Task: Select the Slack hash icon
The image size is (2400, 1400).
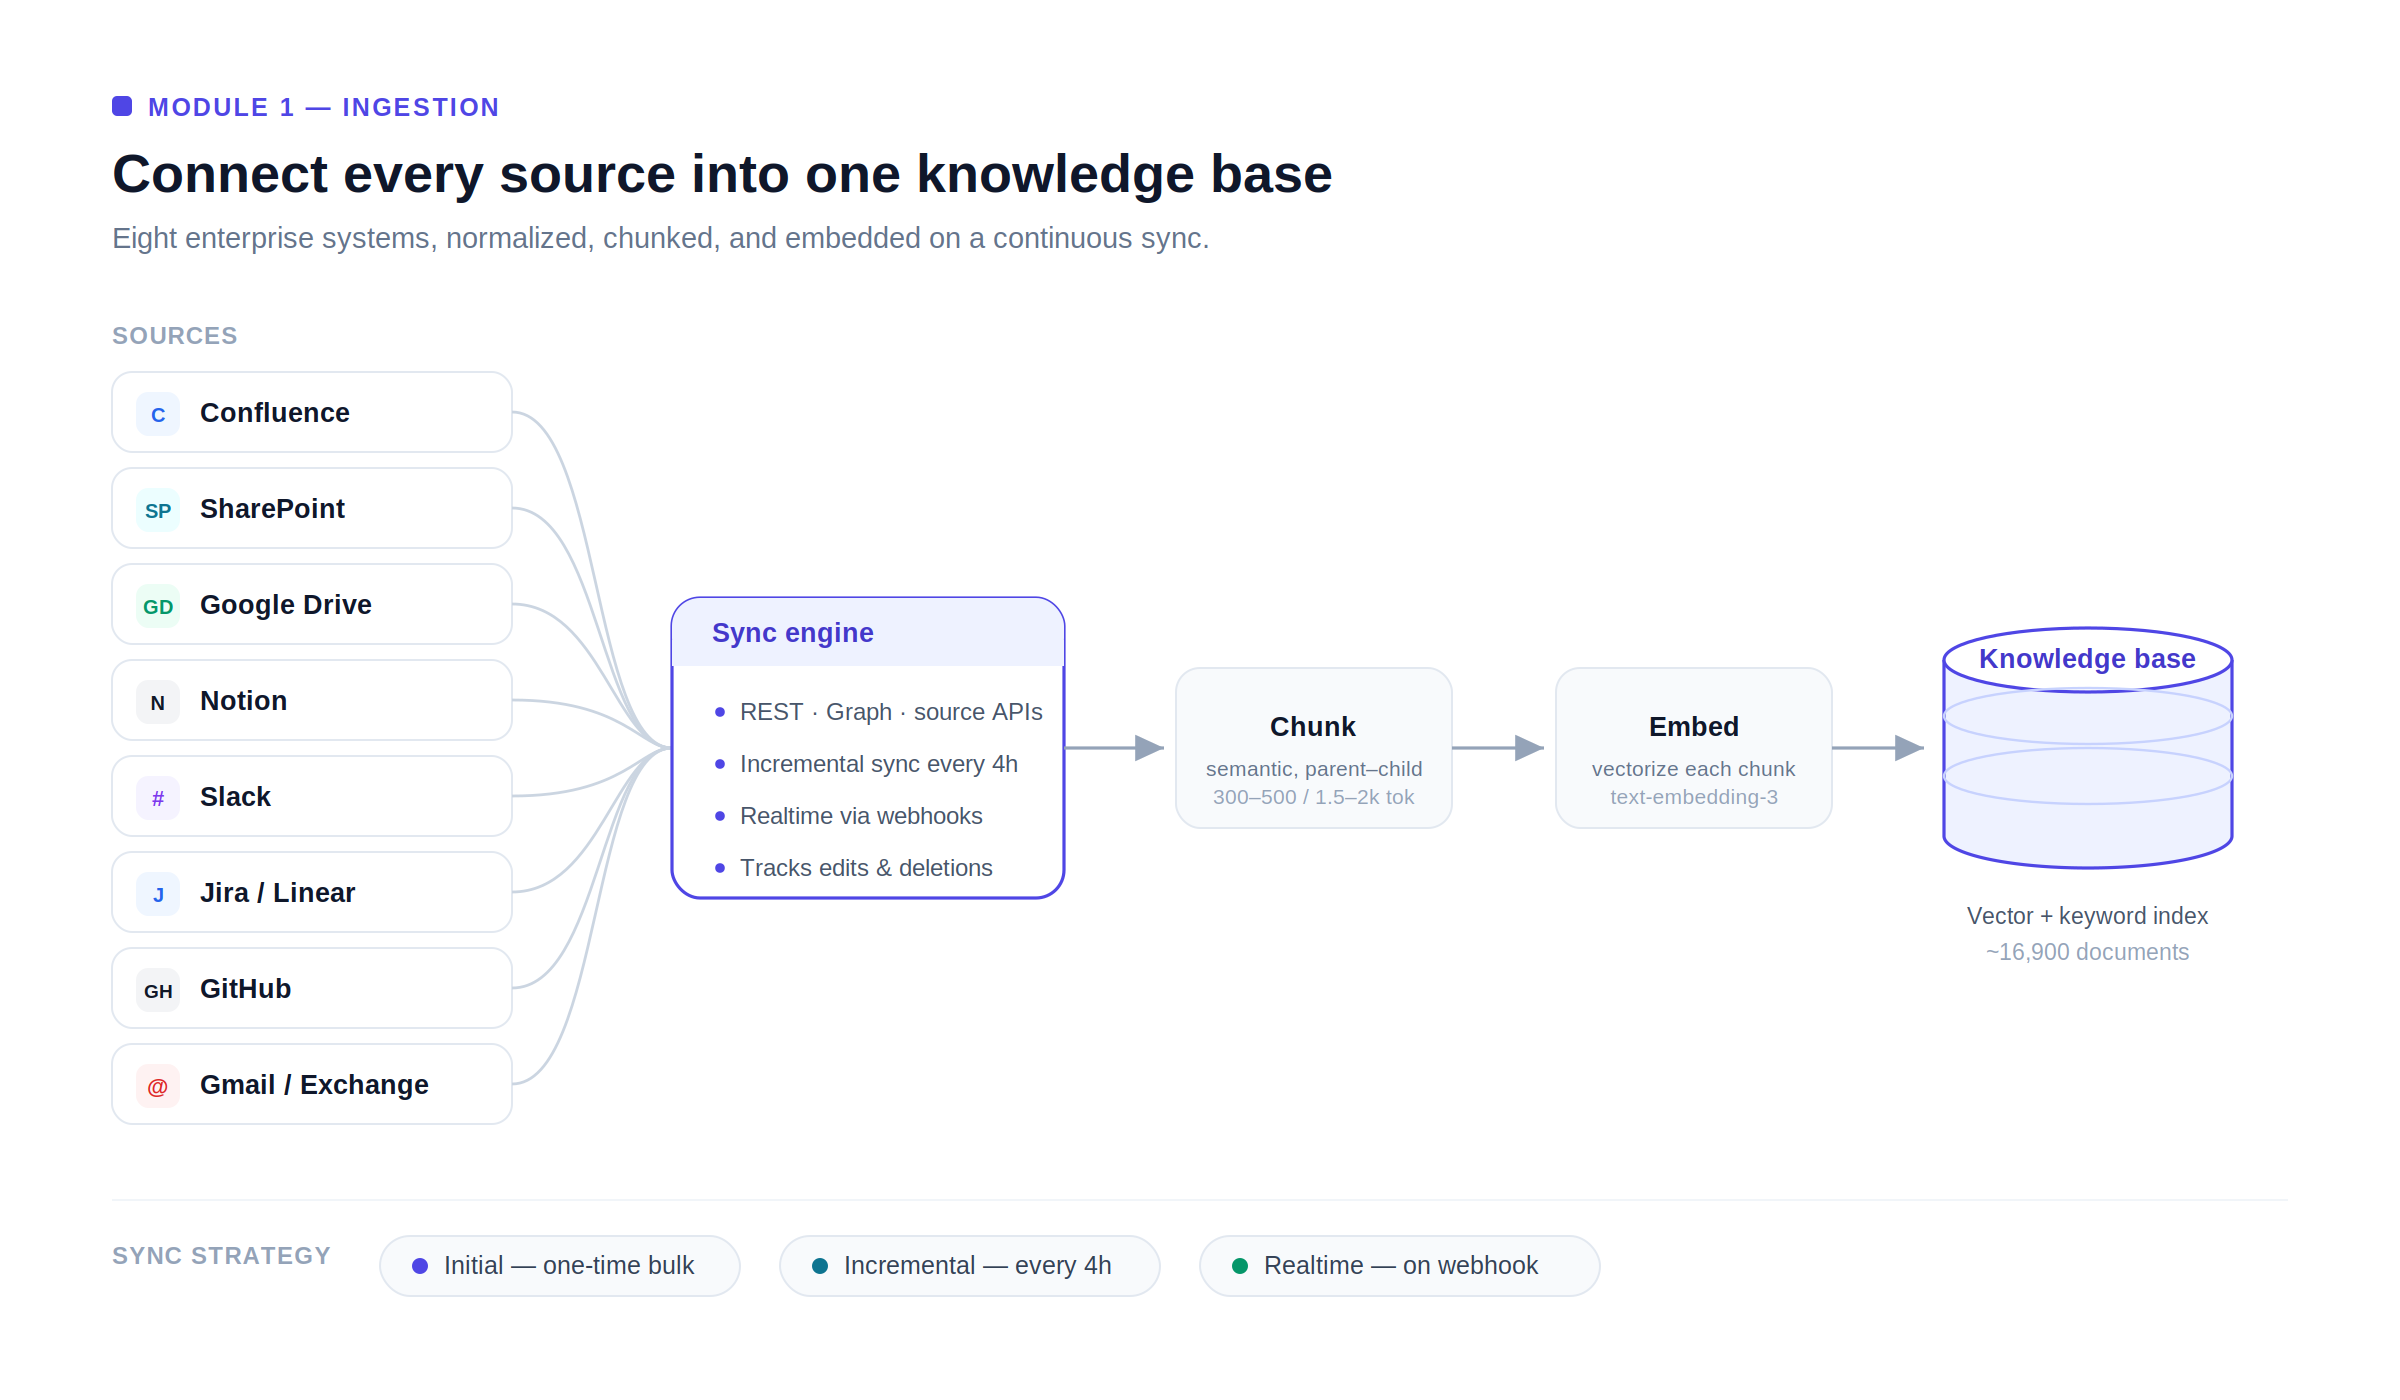Action: (158, 797)
